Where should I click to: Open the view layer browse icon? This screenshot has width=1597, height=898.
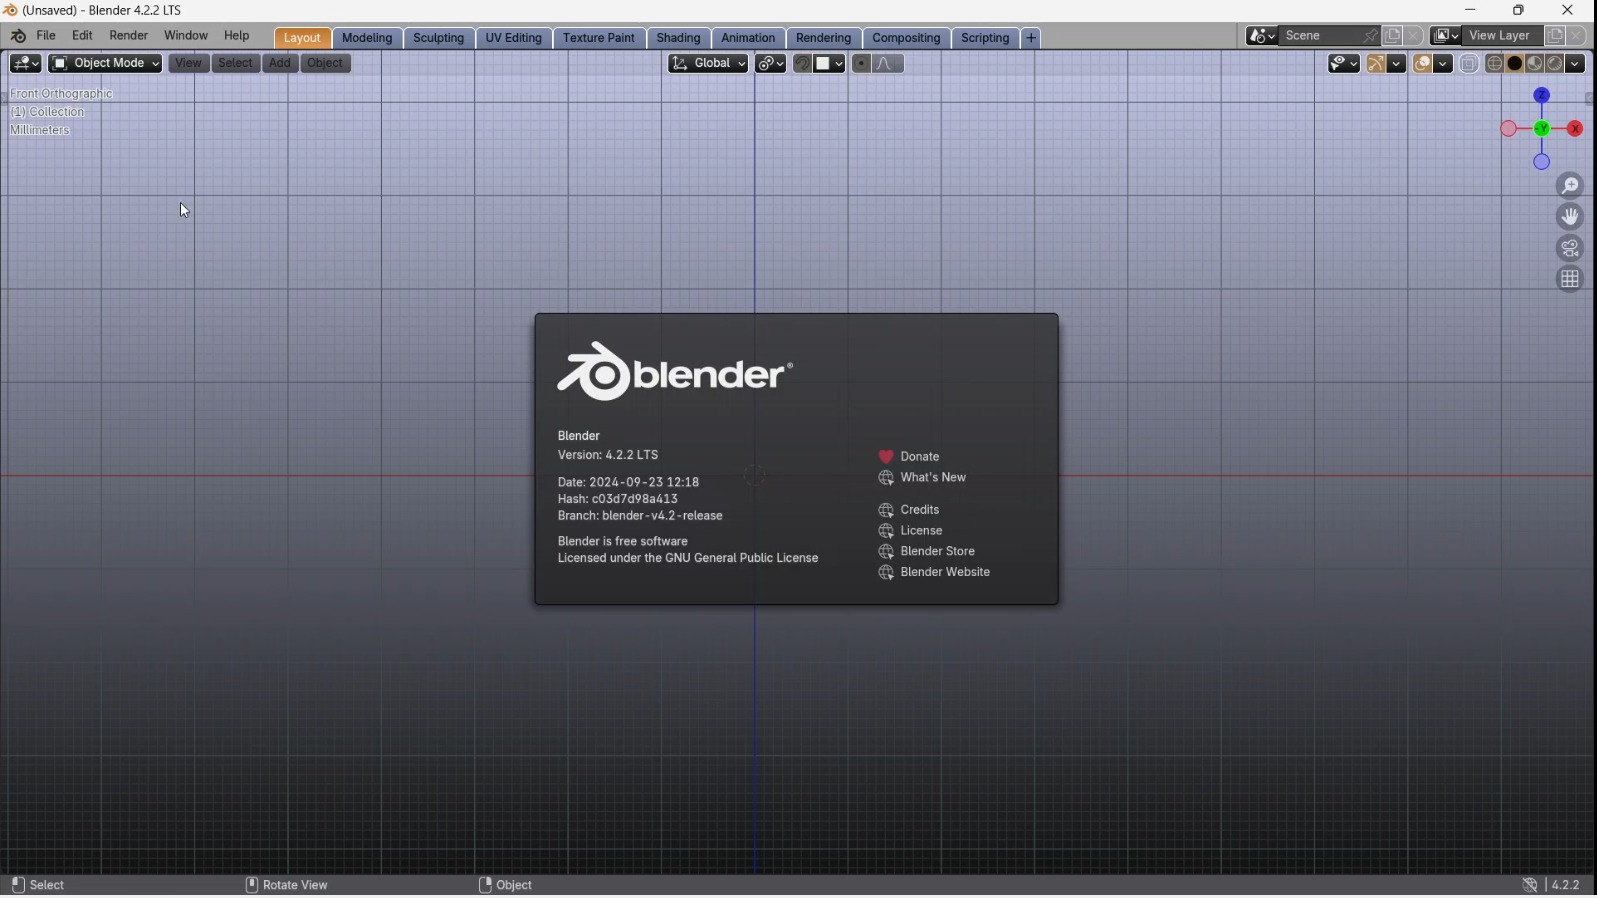pos(1446,36)
